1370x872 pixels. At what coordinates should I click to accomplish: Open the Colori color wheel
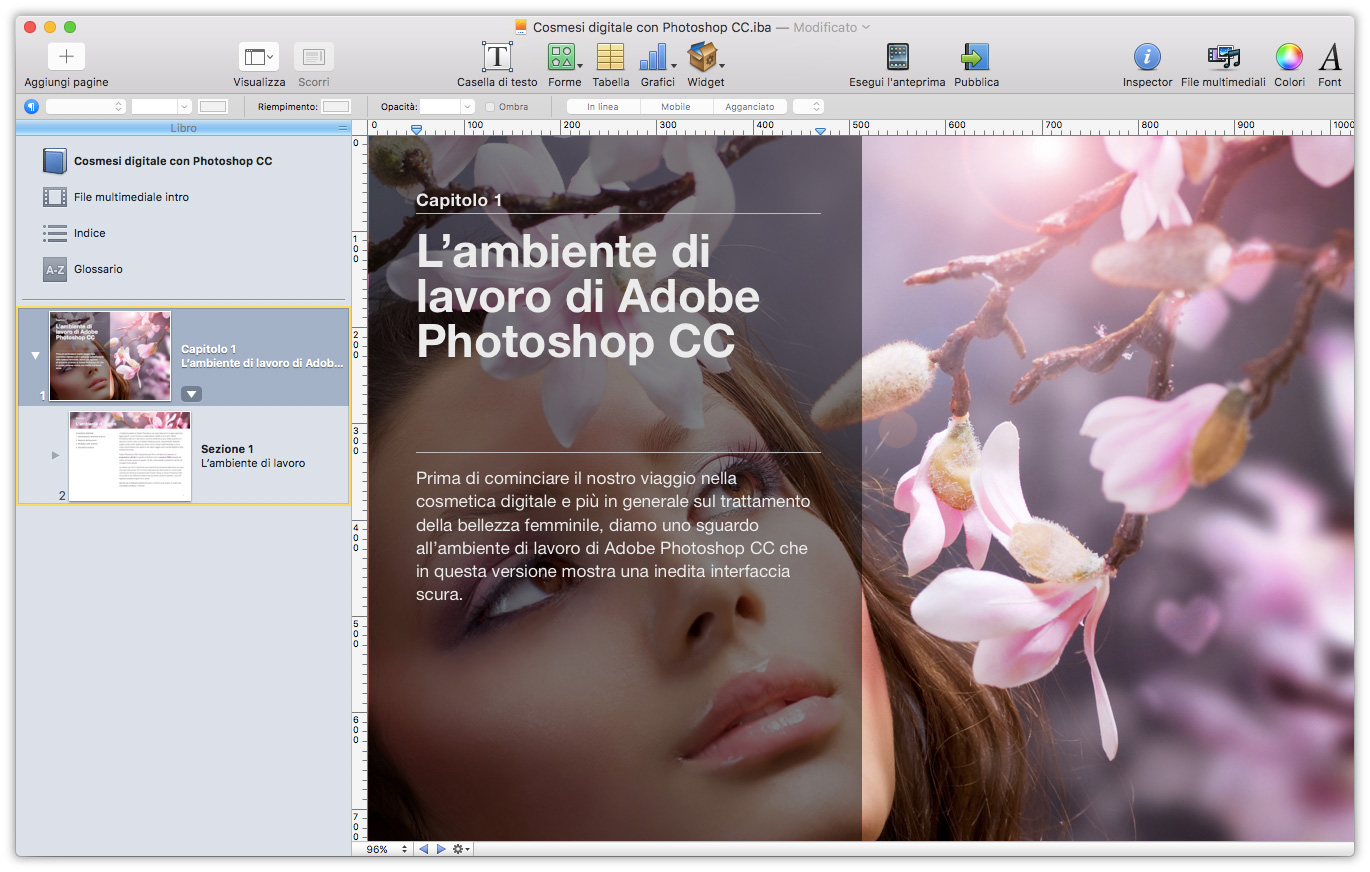[x=1289, y=57]
